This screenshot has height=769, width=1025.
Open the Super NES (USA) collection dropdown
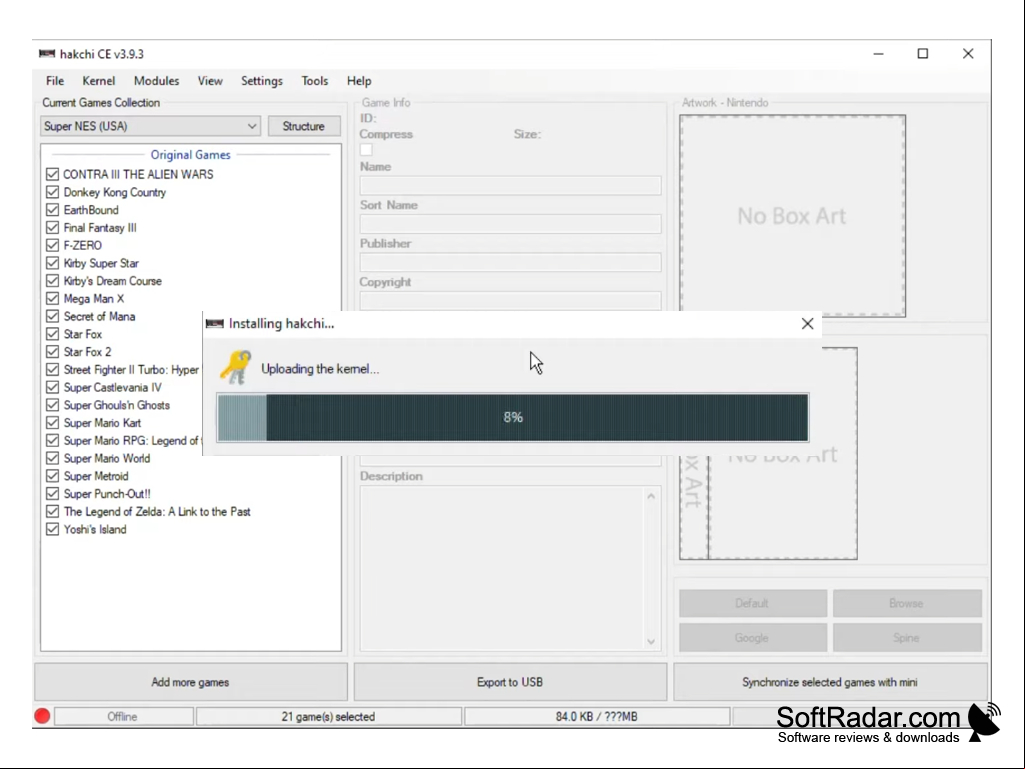(x=150, y=126)
